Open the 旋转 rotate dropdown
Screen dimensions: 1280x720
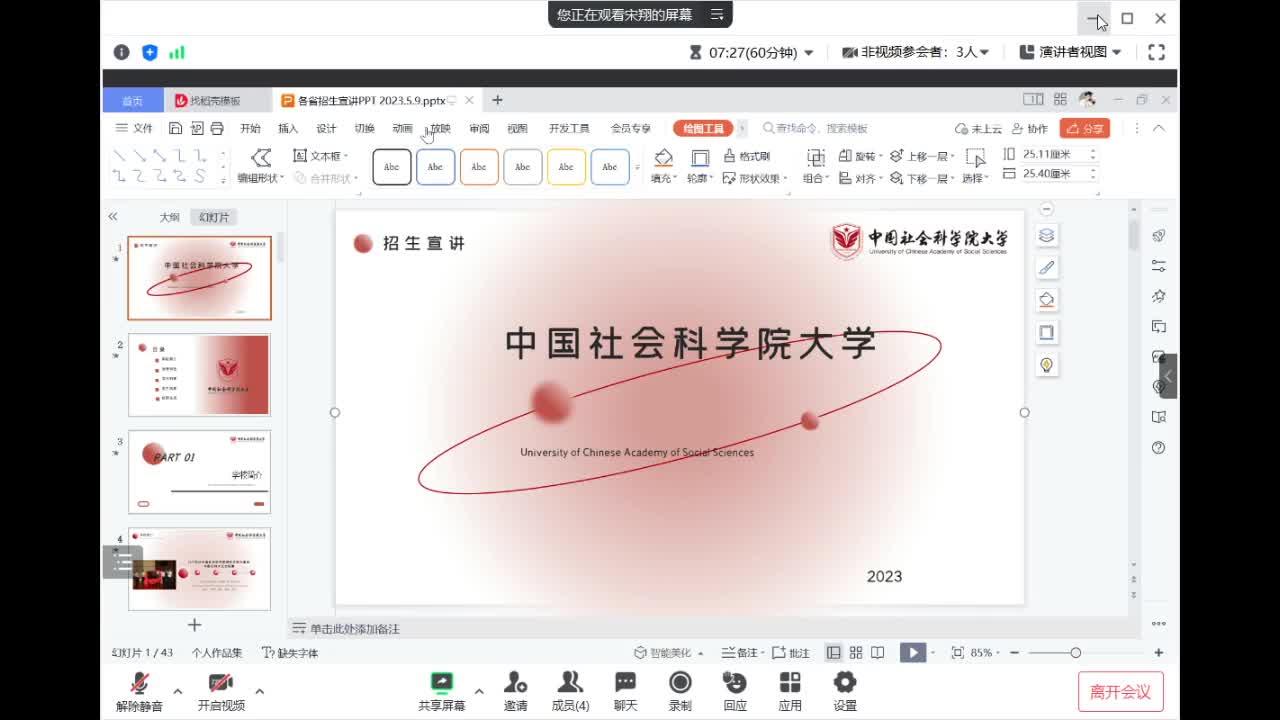click(x=860, y=156)
